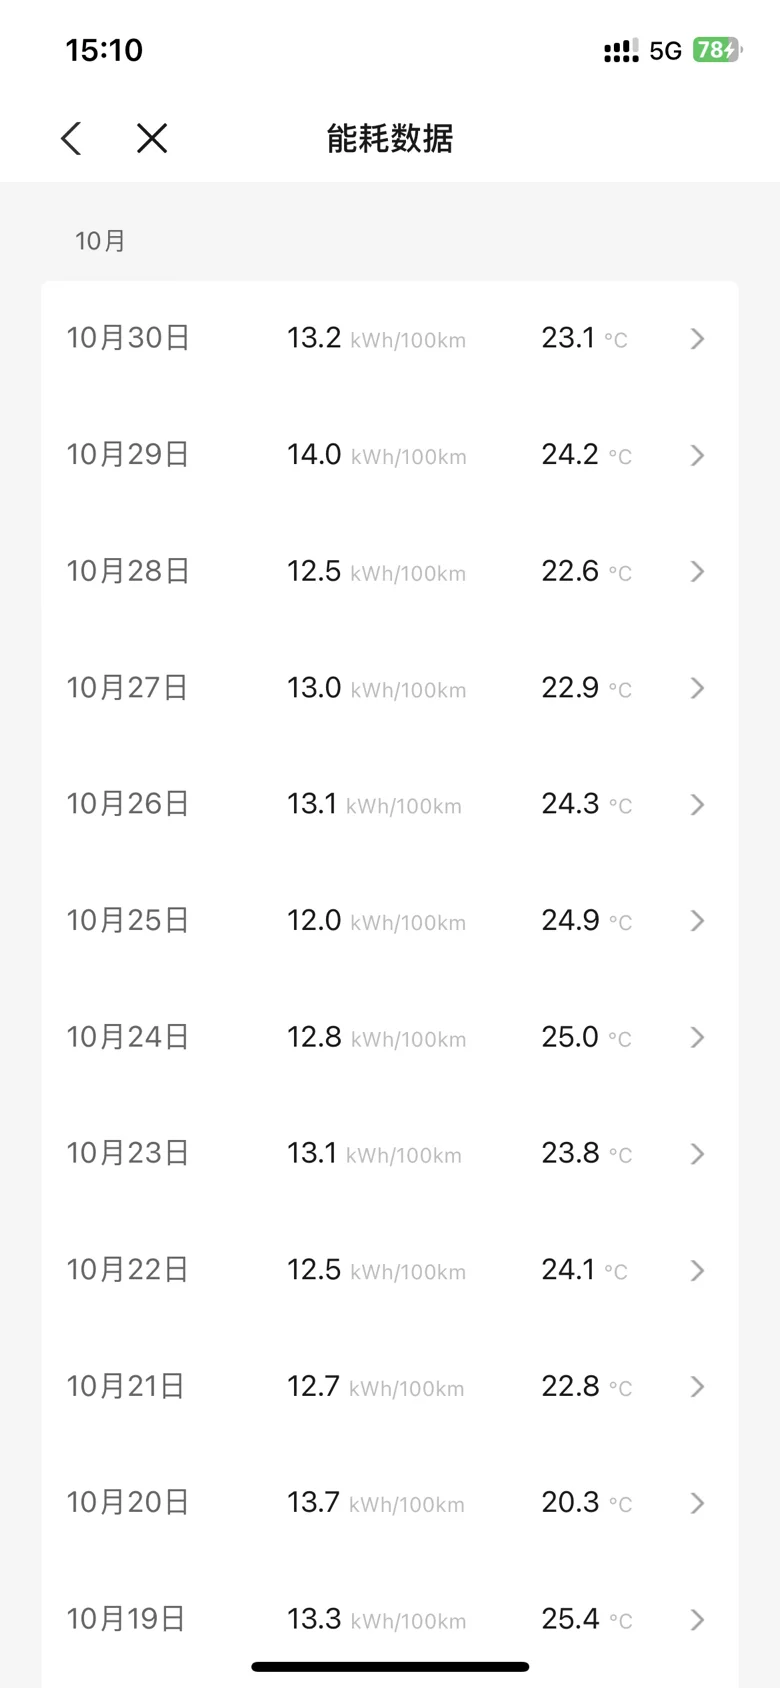Tap chevron next to 25.0 °C
This screenshot has width=780, height=1688.
tap(698, 1037)
